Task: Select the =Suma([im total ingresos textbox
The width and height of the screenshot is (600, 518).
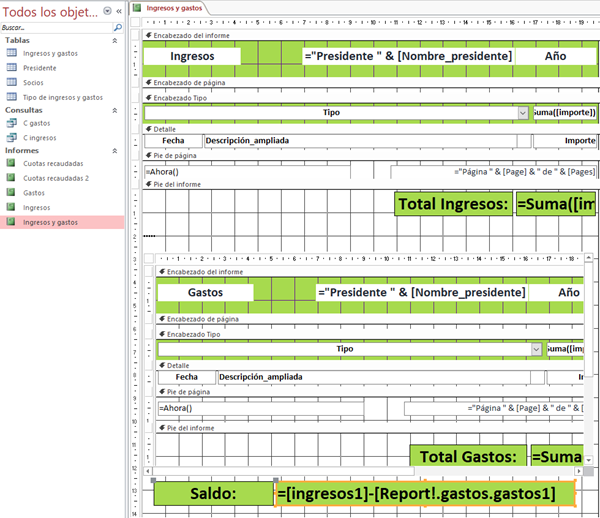Action: pos(556,204)
